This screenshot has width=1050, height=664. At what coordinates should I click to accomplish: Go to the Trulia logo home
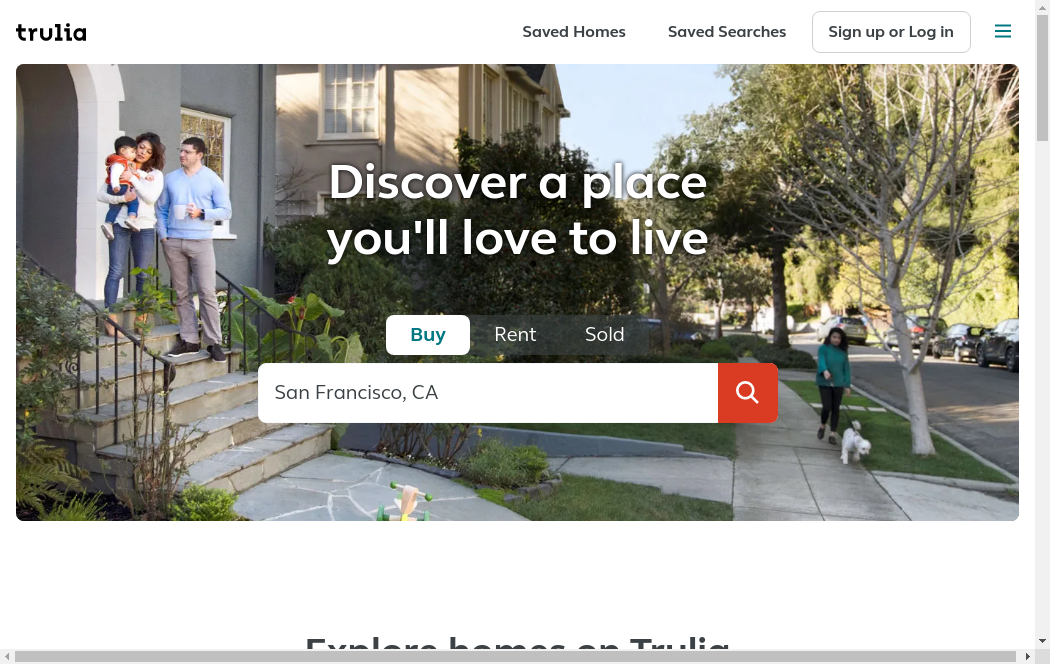tap(51, 32)
